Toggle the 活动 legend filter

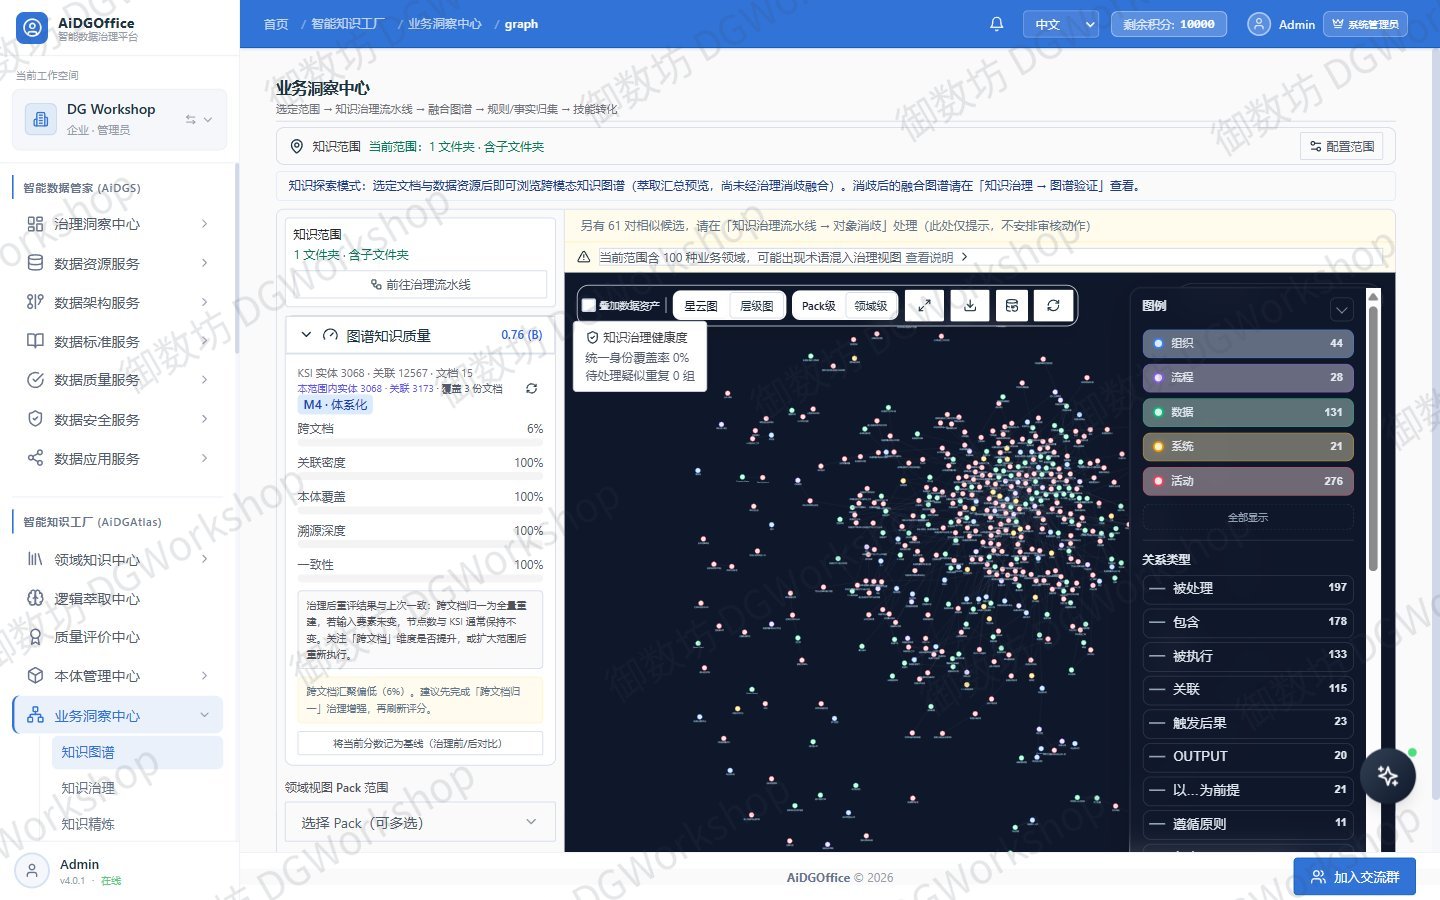click(x=1248, y=481)
